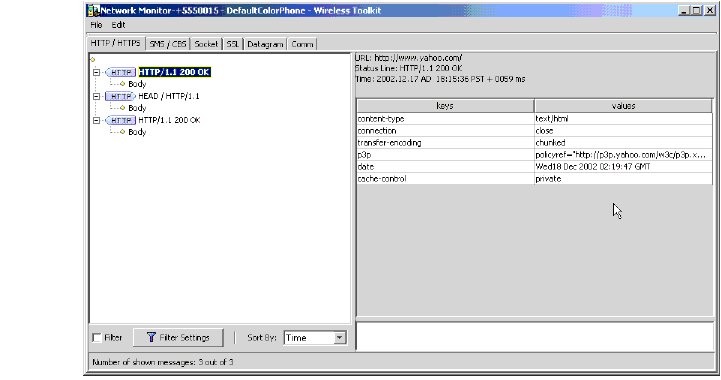The width and height of the screenshot is (721, 380).
Task: Select the policyref p3p value cell
Action: (623, 155)
